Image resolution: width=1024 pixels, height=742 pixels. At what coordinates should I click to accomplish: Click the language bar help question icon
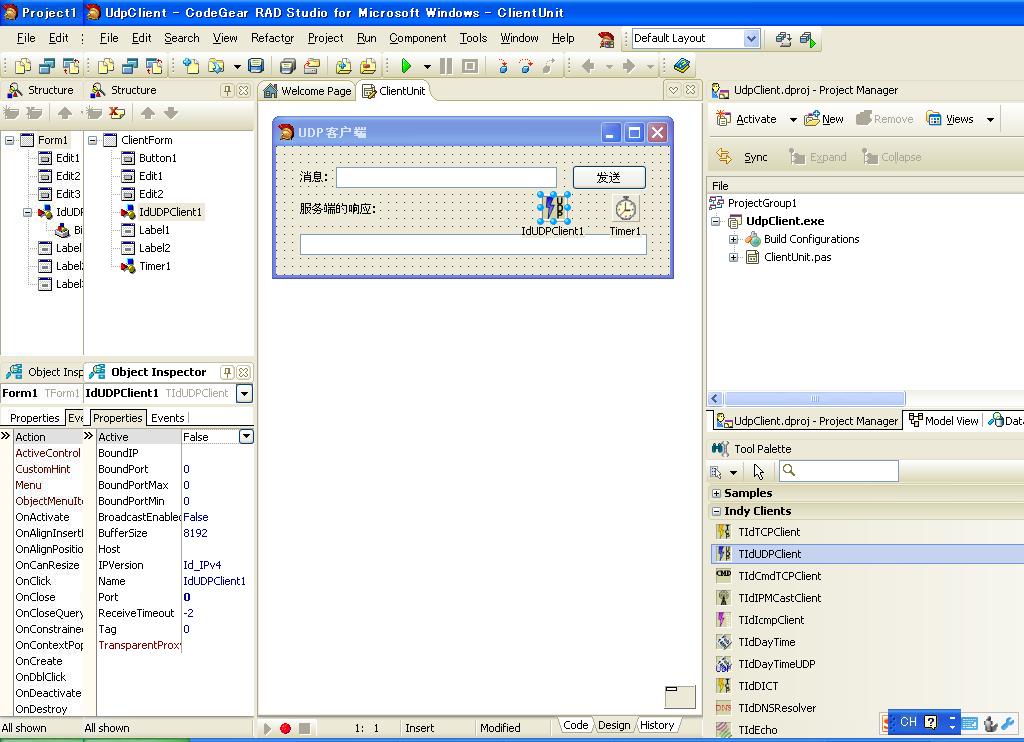tap(931, 722)
